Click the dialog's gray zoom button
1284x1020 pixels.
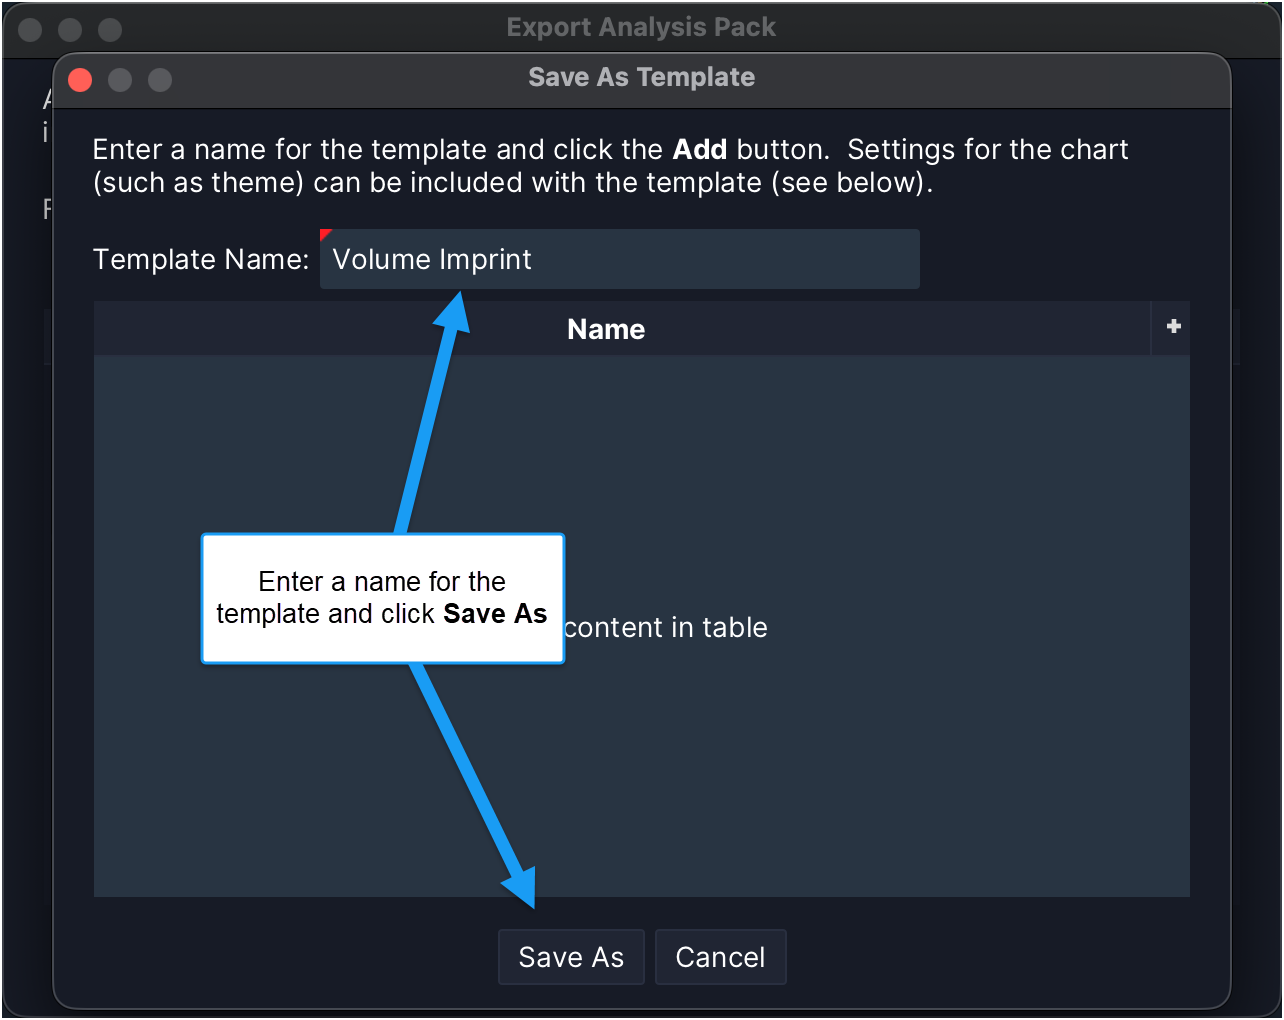pos(160,80)
